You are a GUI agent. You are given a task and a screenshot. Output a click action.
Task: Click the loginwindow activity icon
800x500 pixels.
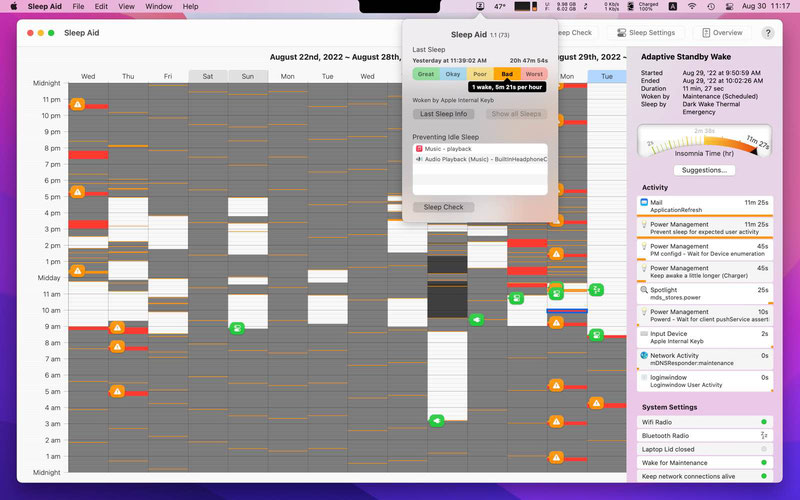click(x=644, y=377)
